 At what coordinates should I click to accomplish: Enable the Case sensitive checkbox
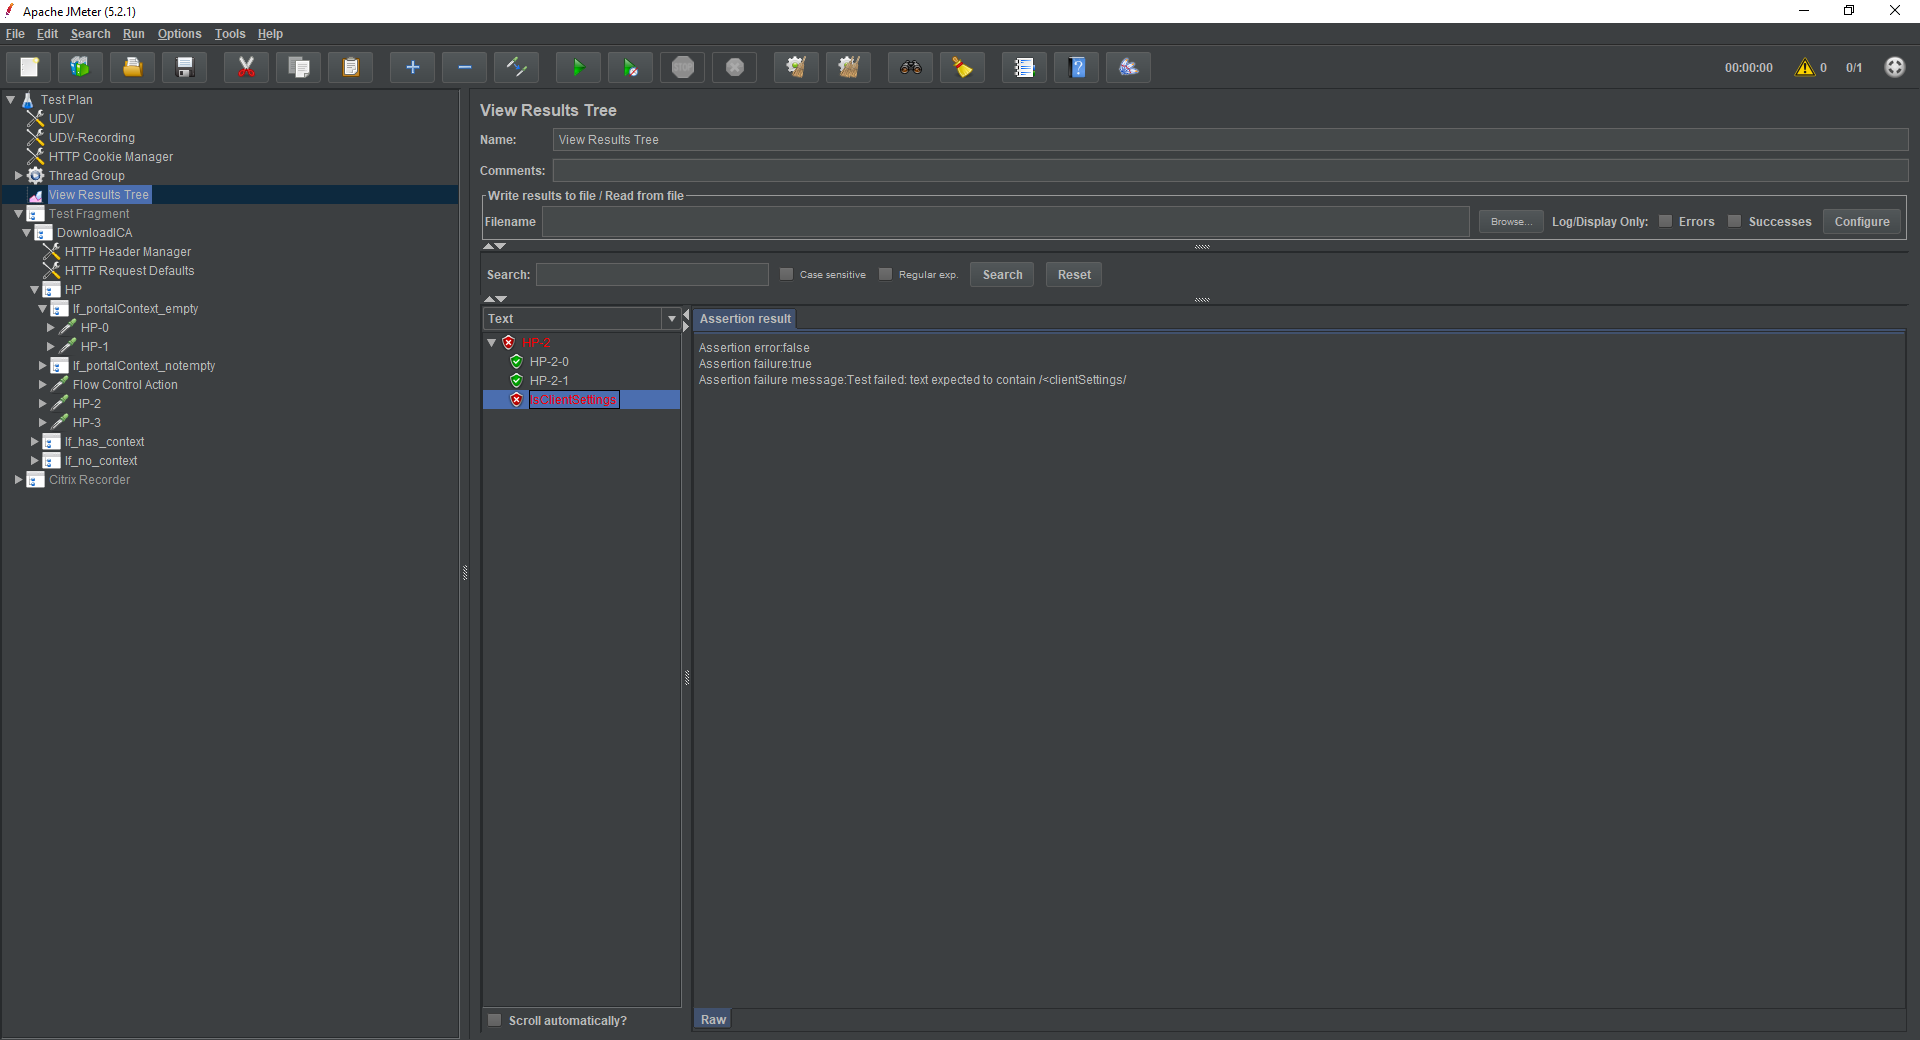[x=787, y=273]
